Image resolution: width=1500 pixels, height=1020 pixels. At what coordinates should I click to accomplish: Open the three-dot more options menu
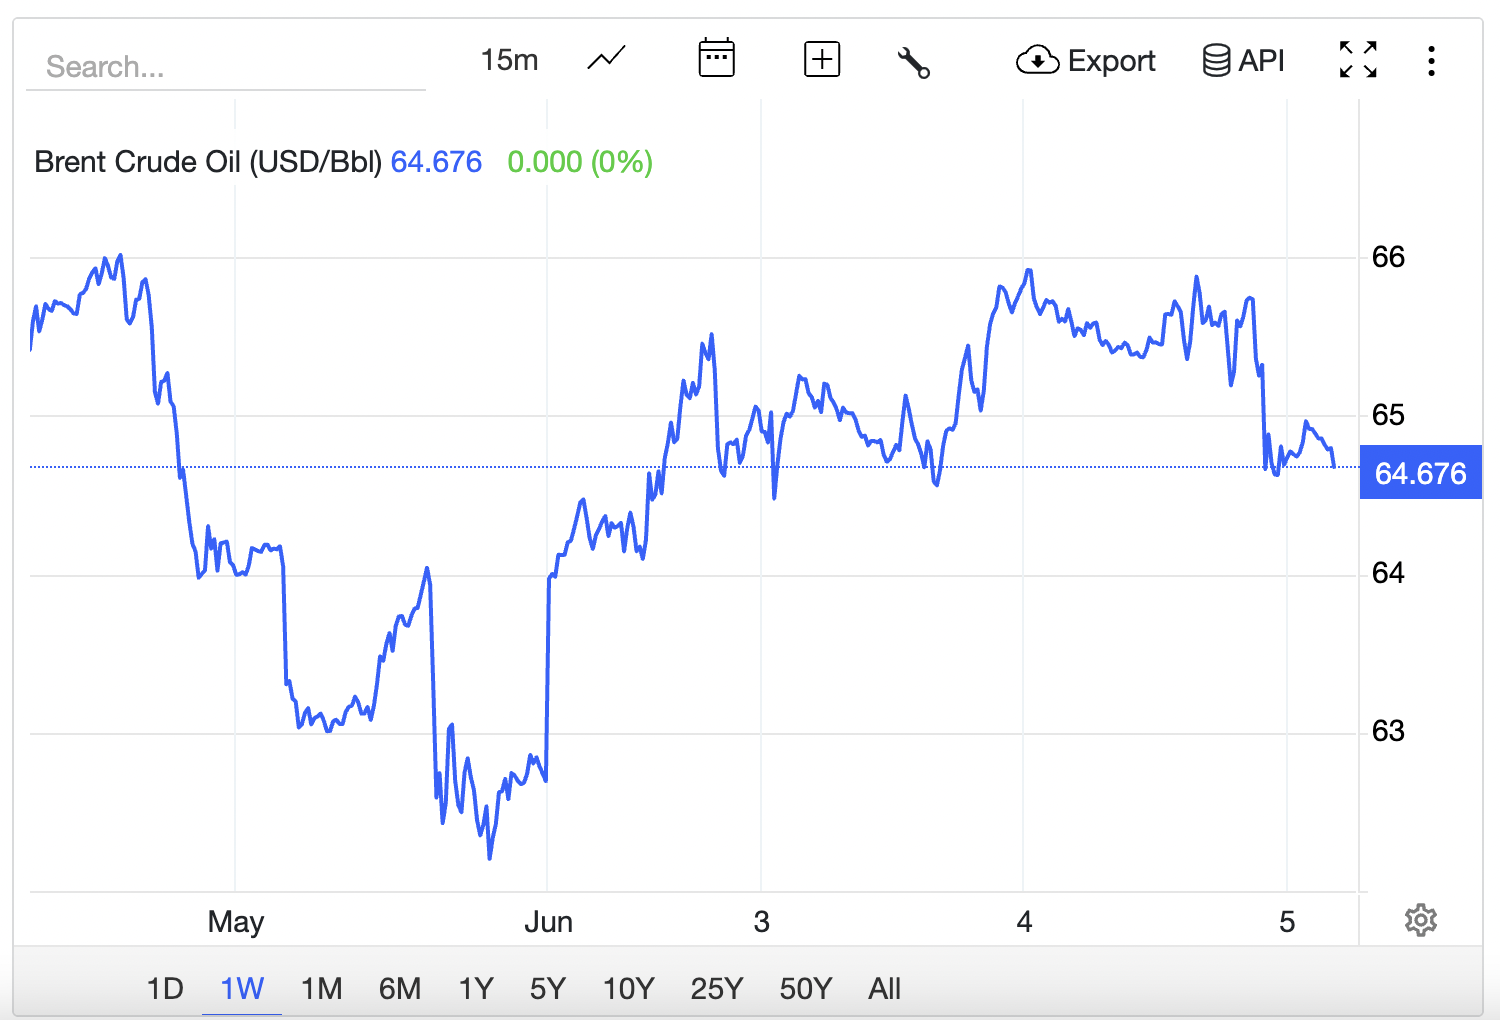(x=1432, y=61)
